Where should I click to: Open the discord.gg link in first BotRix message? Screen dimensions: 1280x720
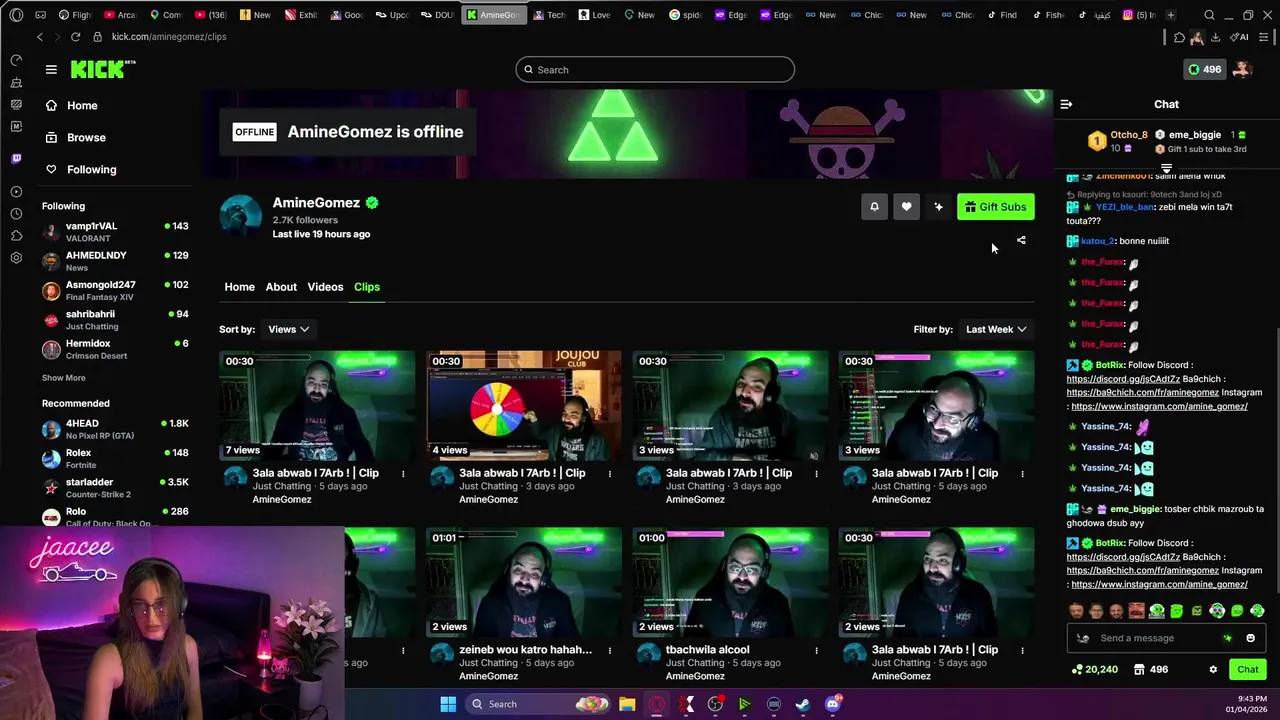point(1123,379)
